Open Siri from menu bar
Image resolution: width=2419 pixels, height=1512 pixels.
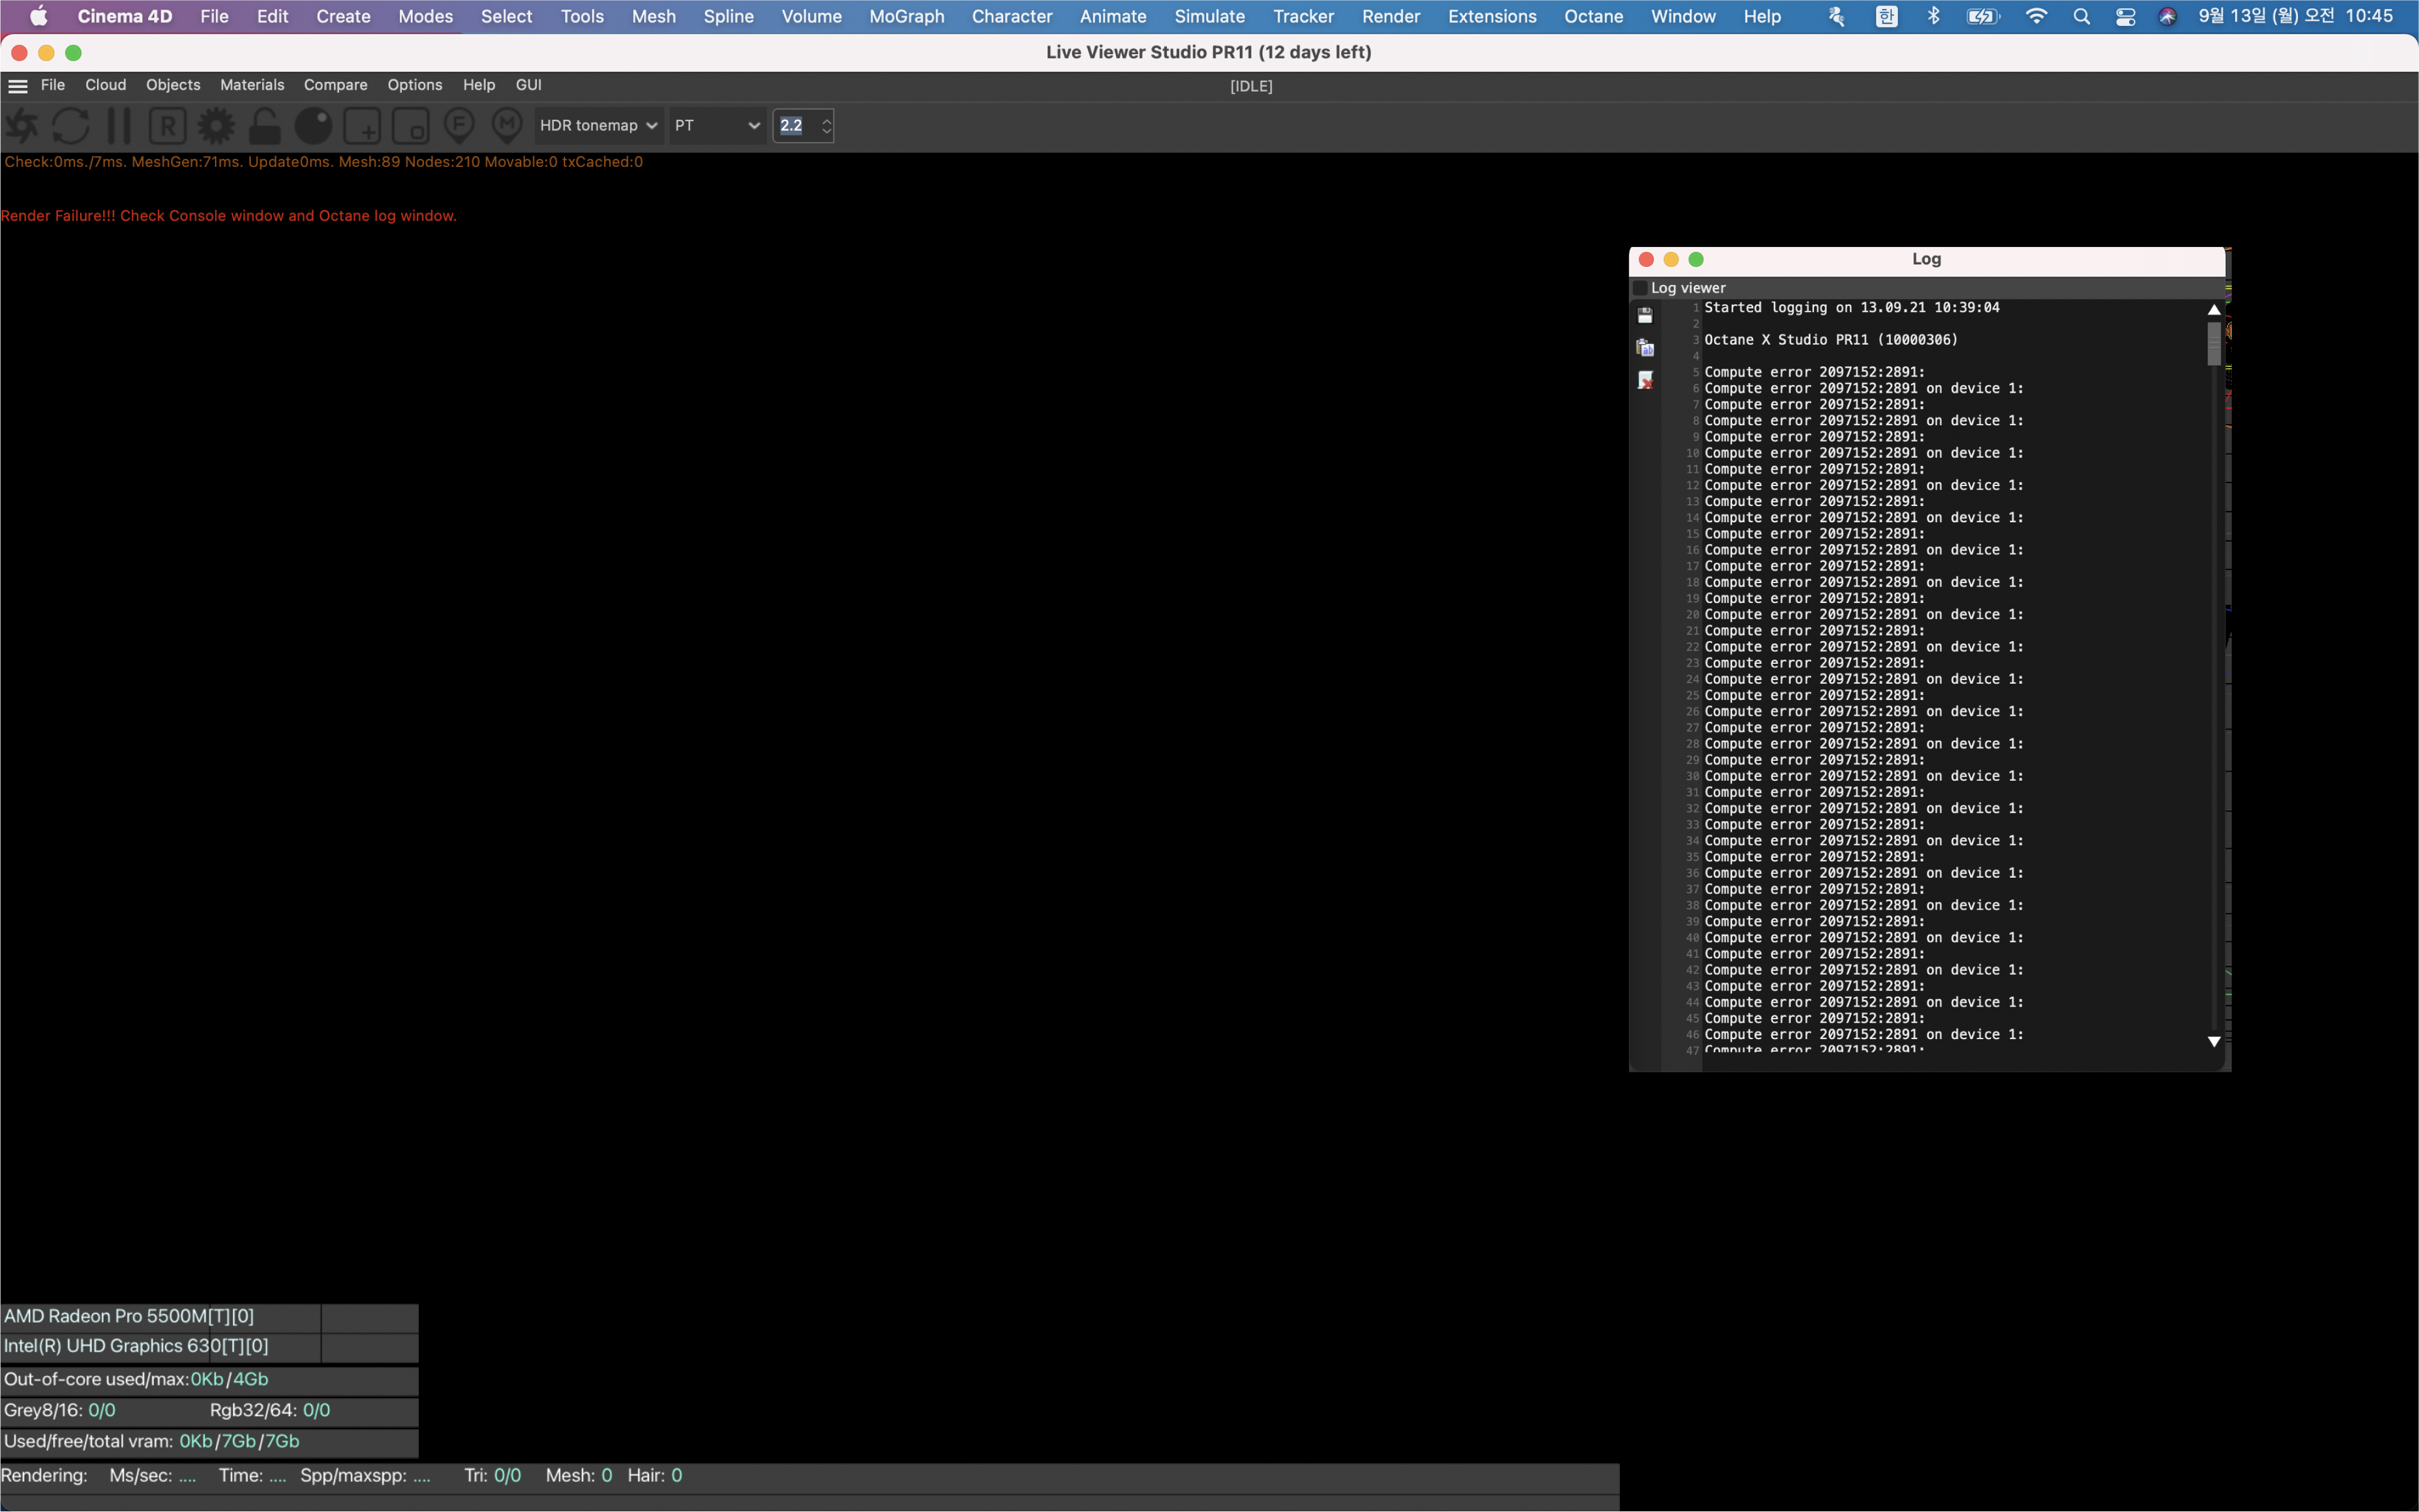(2167, 16)
